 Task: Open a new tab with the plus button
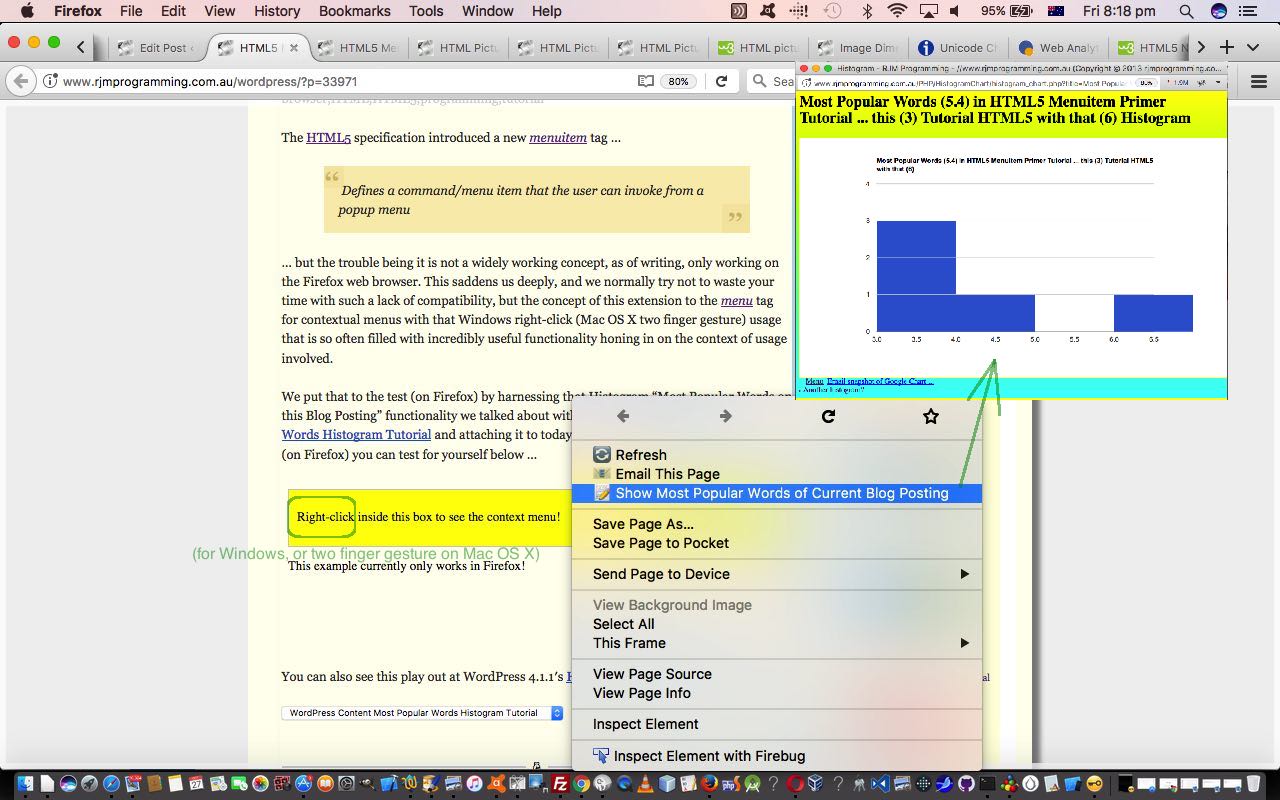click(1226, 47)
